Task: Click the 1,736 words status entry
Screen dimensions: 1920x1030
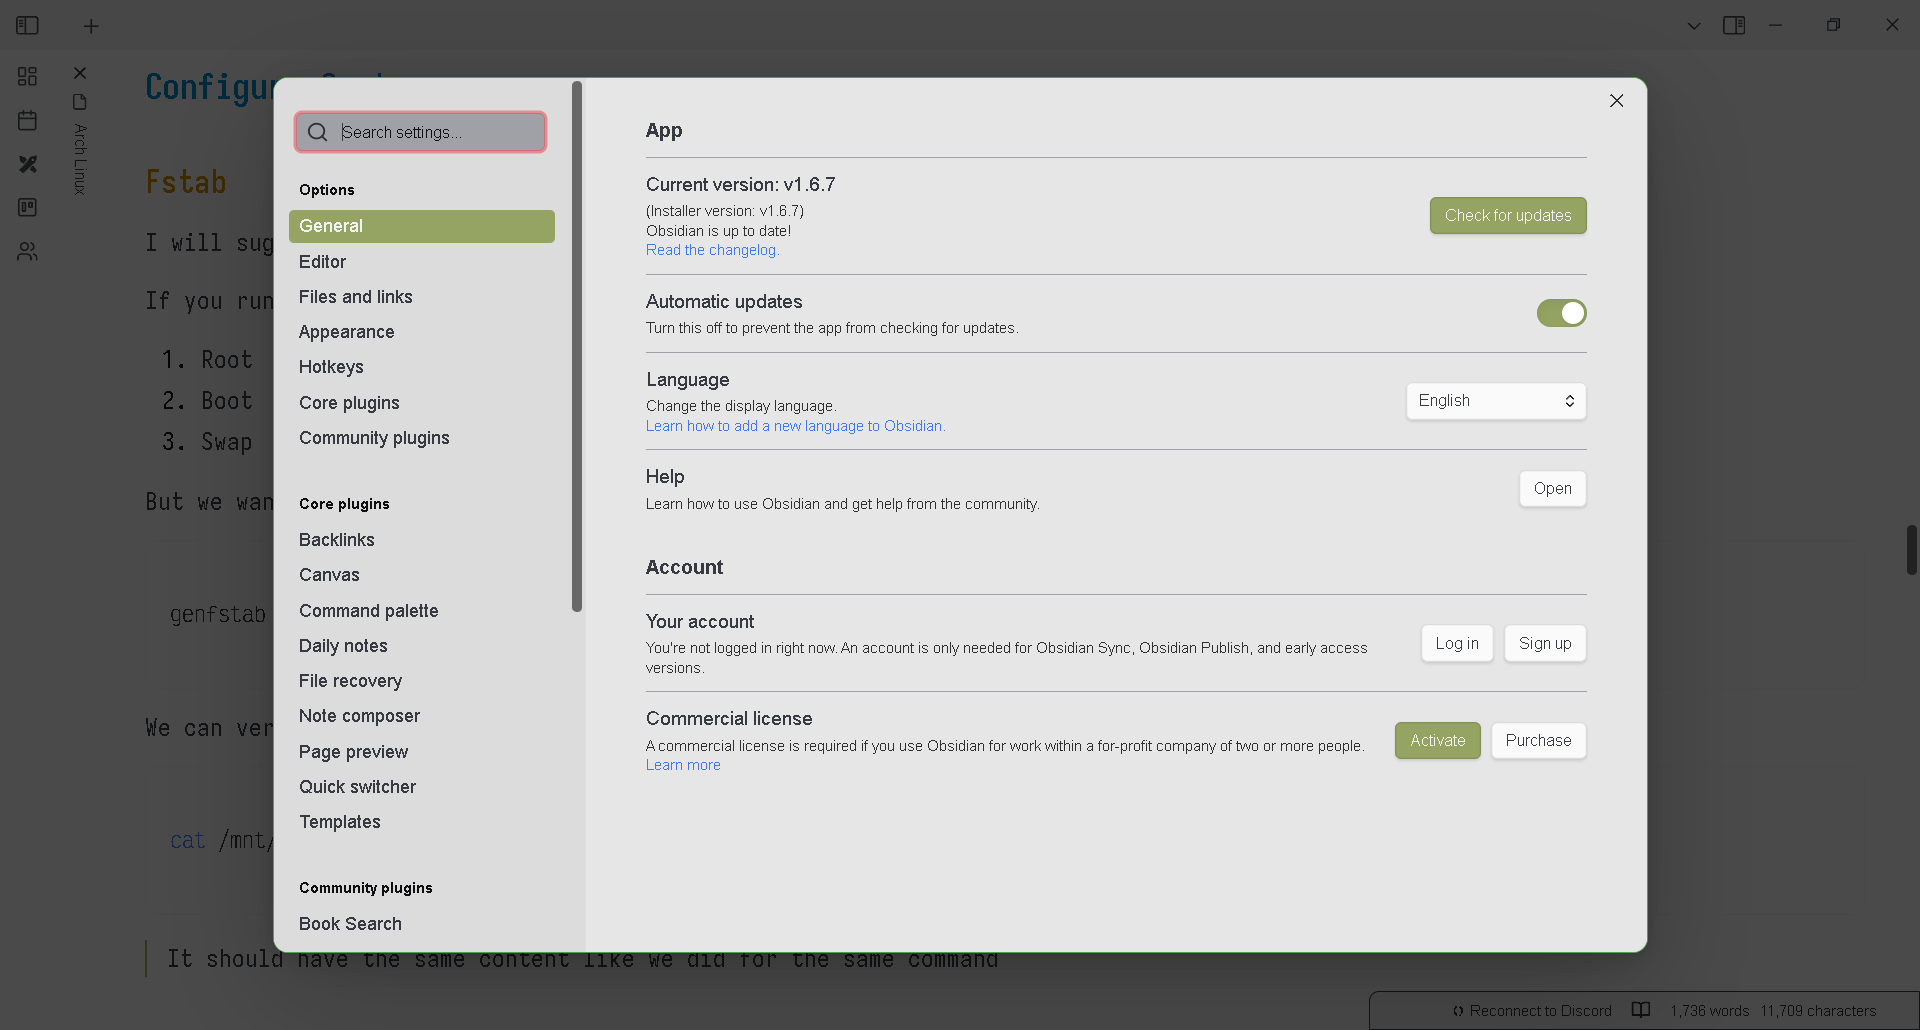Action: [x=1710, y=1011]
